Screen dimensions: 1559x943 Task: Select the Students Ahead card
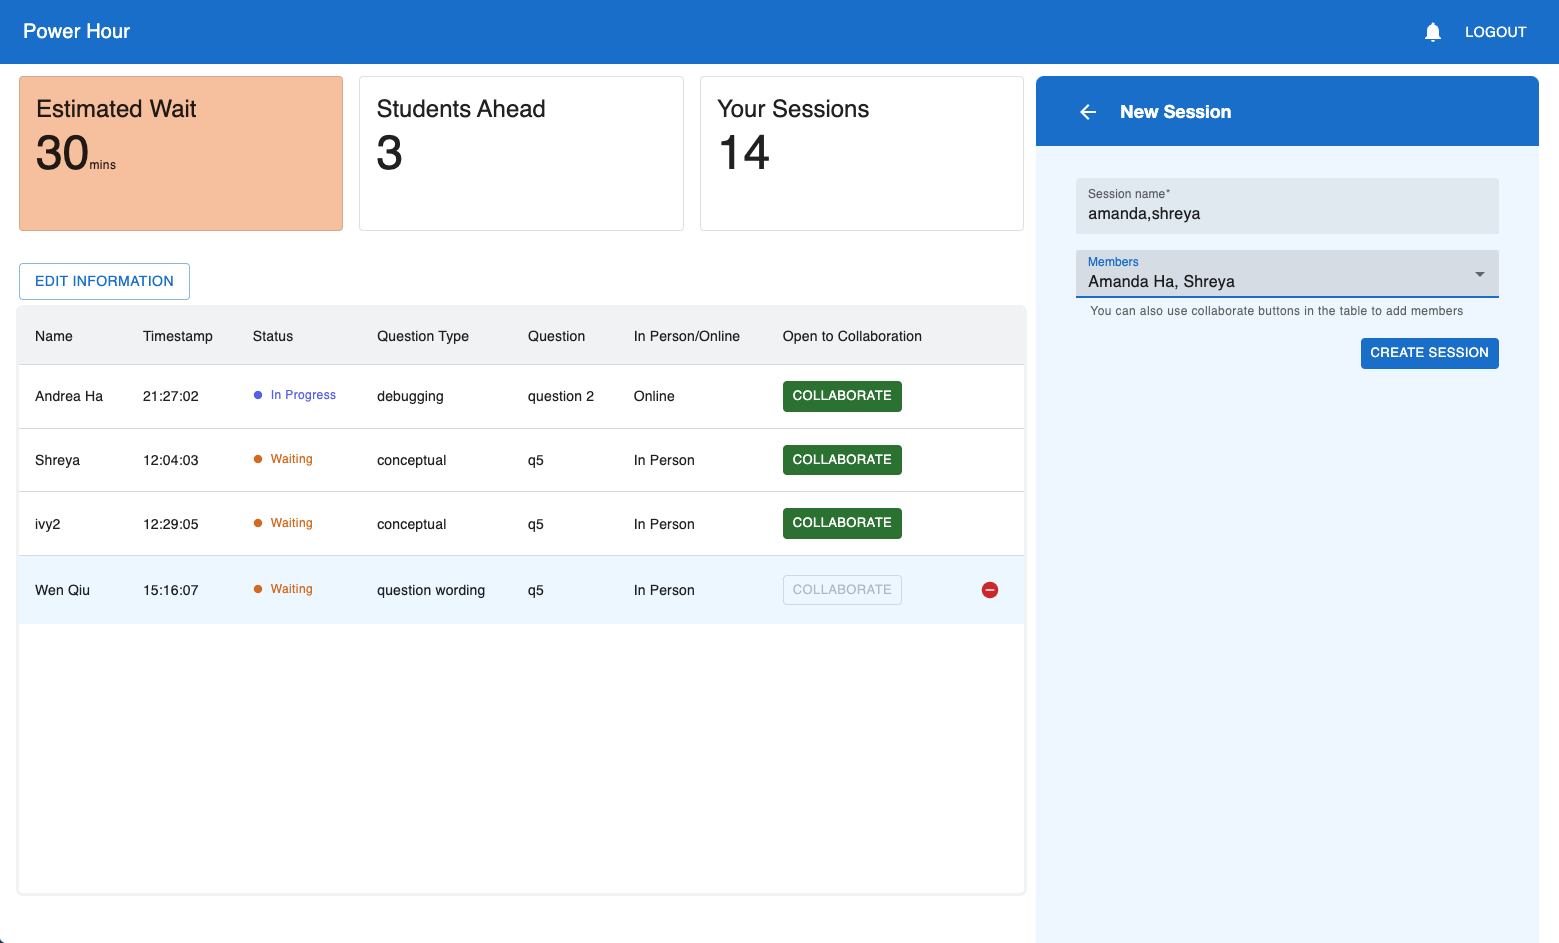click(x=521, y=153)
